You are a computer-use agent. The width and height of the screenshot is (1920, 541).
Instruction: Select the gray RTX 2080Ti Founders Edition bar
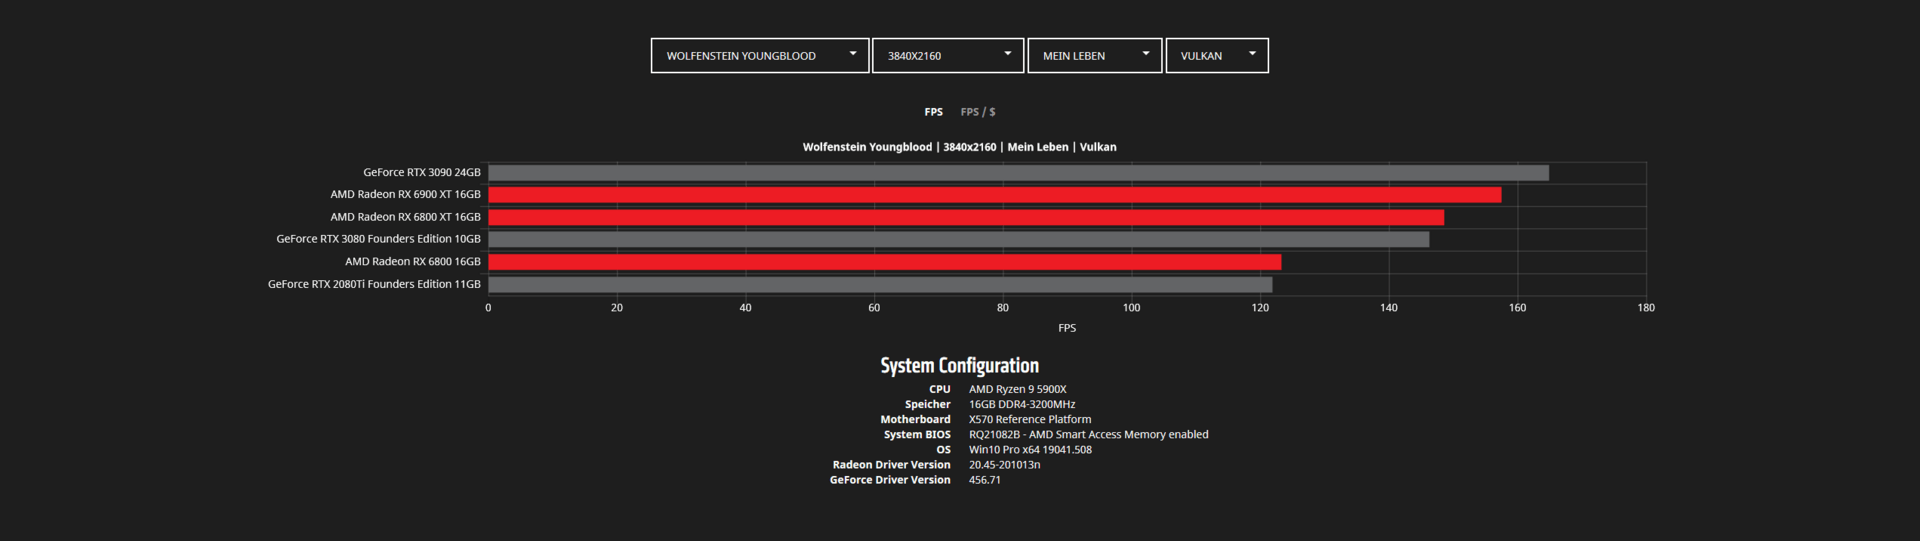pyautogui.click(x=880, y=284)
